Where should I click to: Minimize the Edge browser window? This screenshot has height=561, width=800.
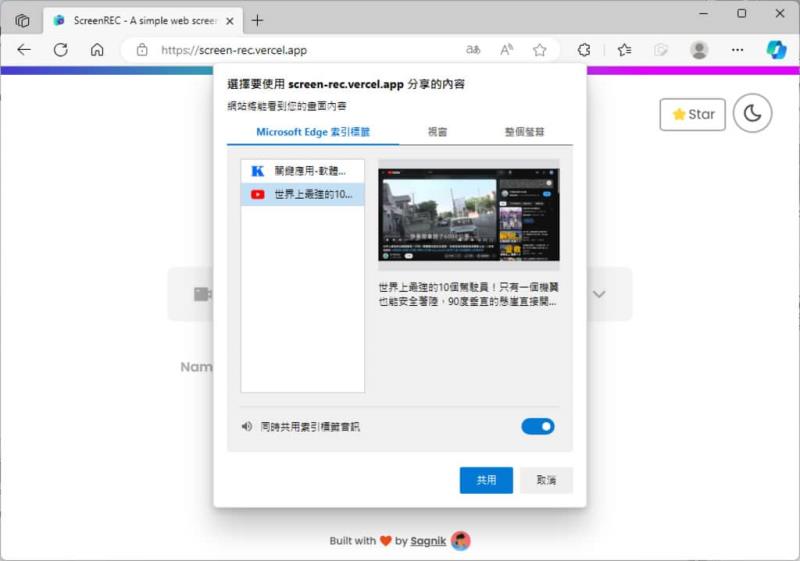704,14
